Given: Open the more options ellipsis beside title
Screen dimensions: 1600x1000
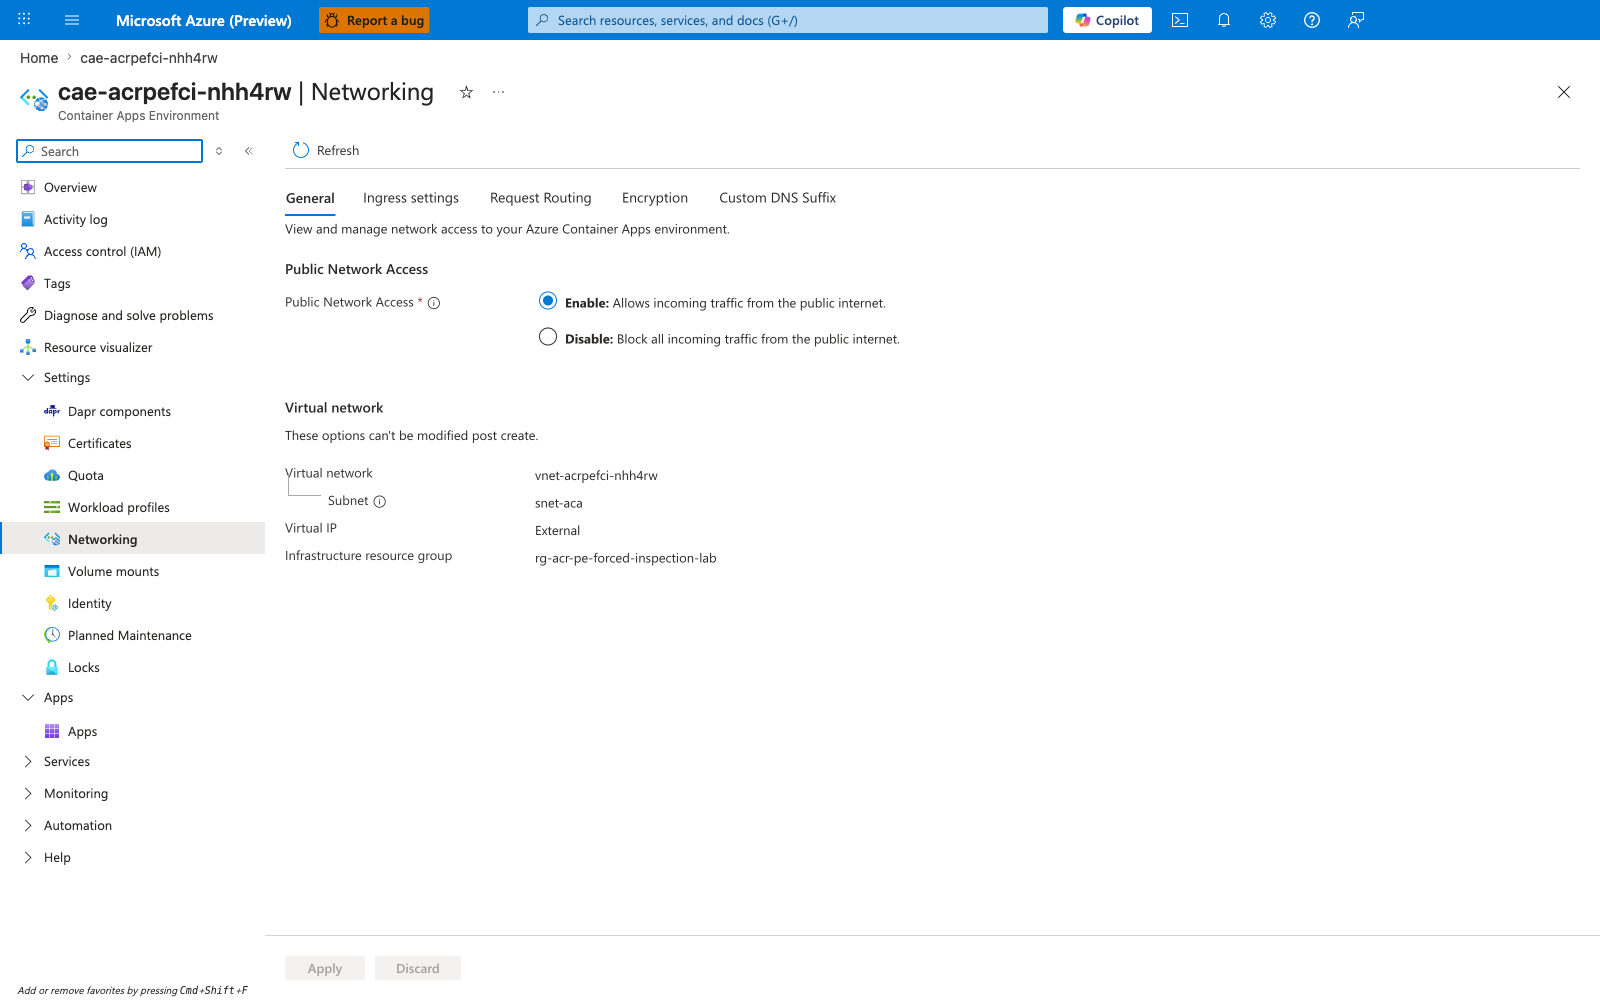Looking at the screenshot, I should click(498, 92).
